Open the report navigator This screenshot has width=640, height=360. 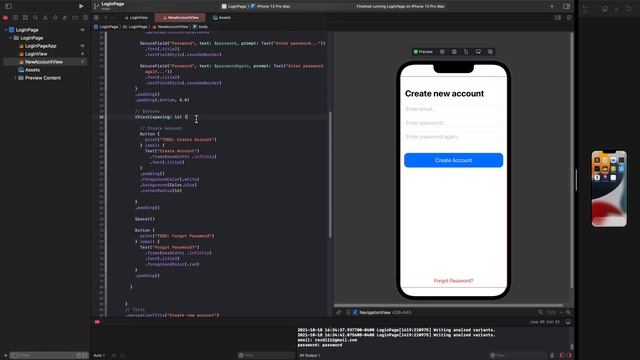(x=85, y=18)
